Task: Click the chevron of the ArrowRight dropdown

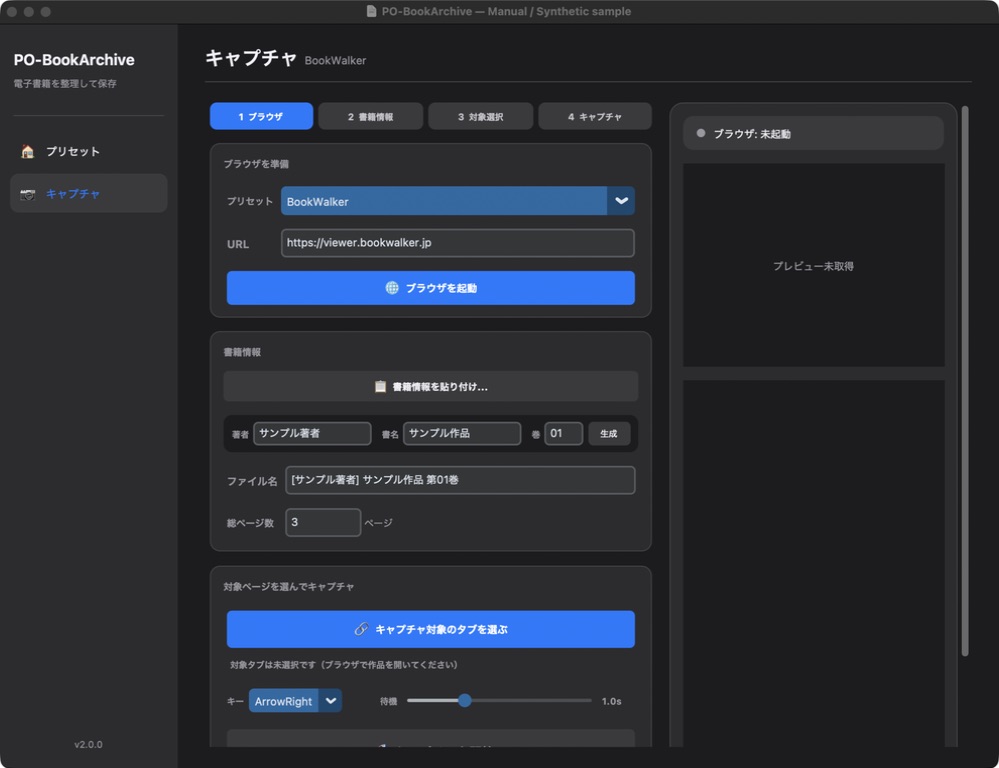Action: (331, 701)
